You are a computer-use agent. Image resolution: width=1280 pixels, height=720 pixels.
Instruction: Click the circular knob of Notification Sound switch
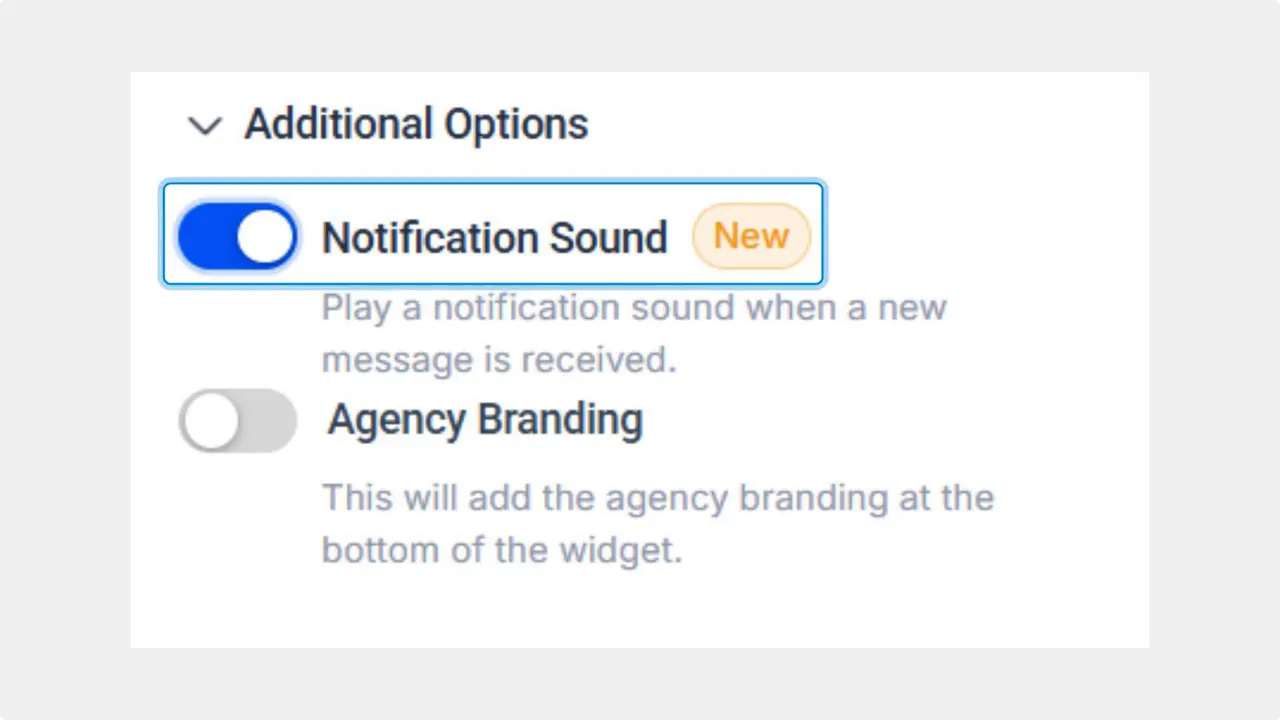pyautogui.click(x=267, y=236)
